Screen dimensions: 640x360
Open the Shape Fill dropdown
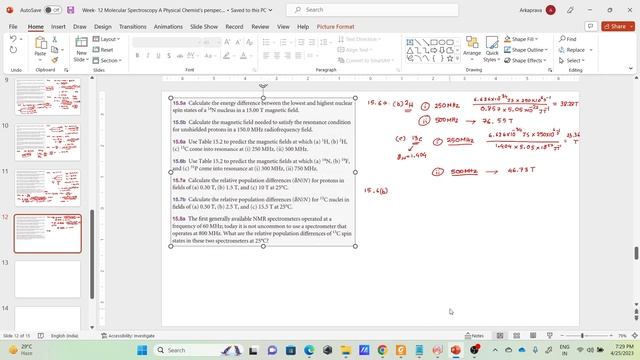(521, 39)
